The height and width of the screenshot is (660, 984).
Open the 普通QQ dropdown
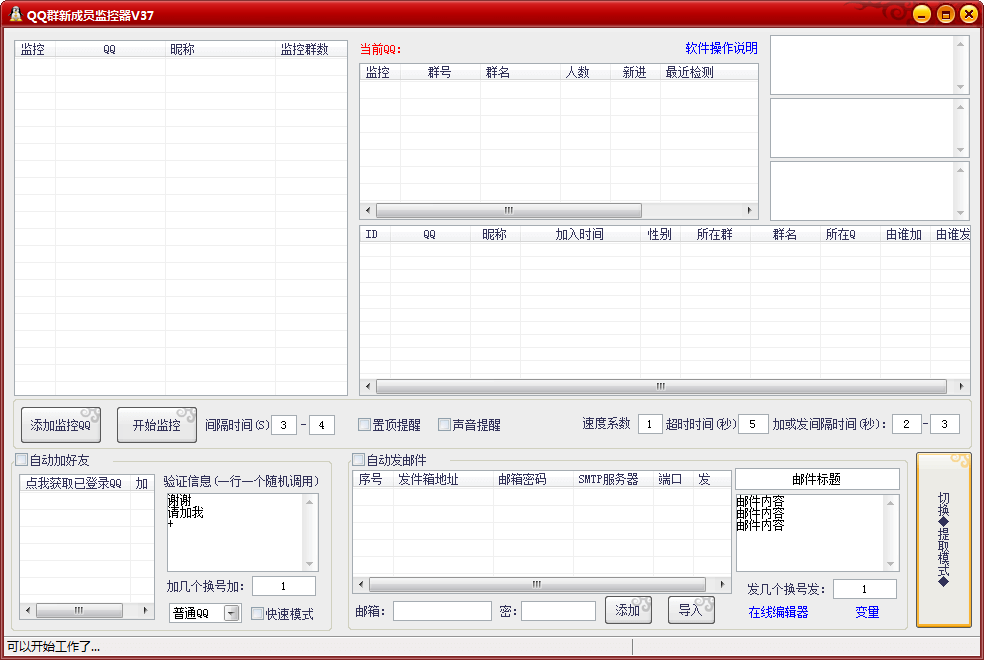point(232,613)
